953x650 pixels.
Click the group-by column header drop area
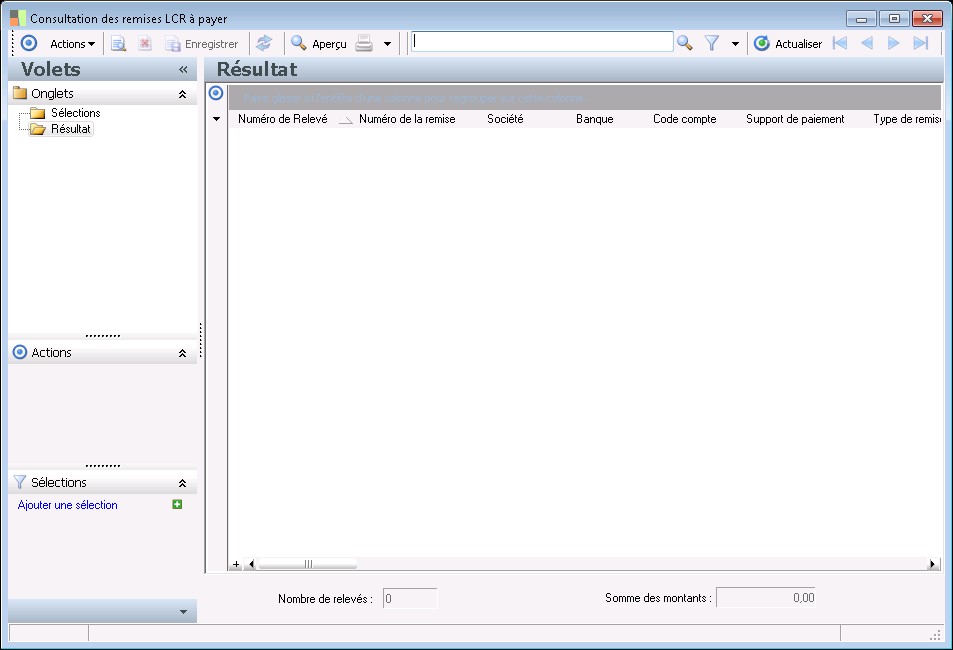point(585,98)
